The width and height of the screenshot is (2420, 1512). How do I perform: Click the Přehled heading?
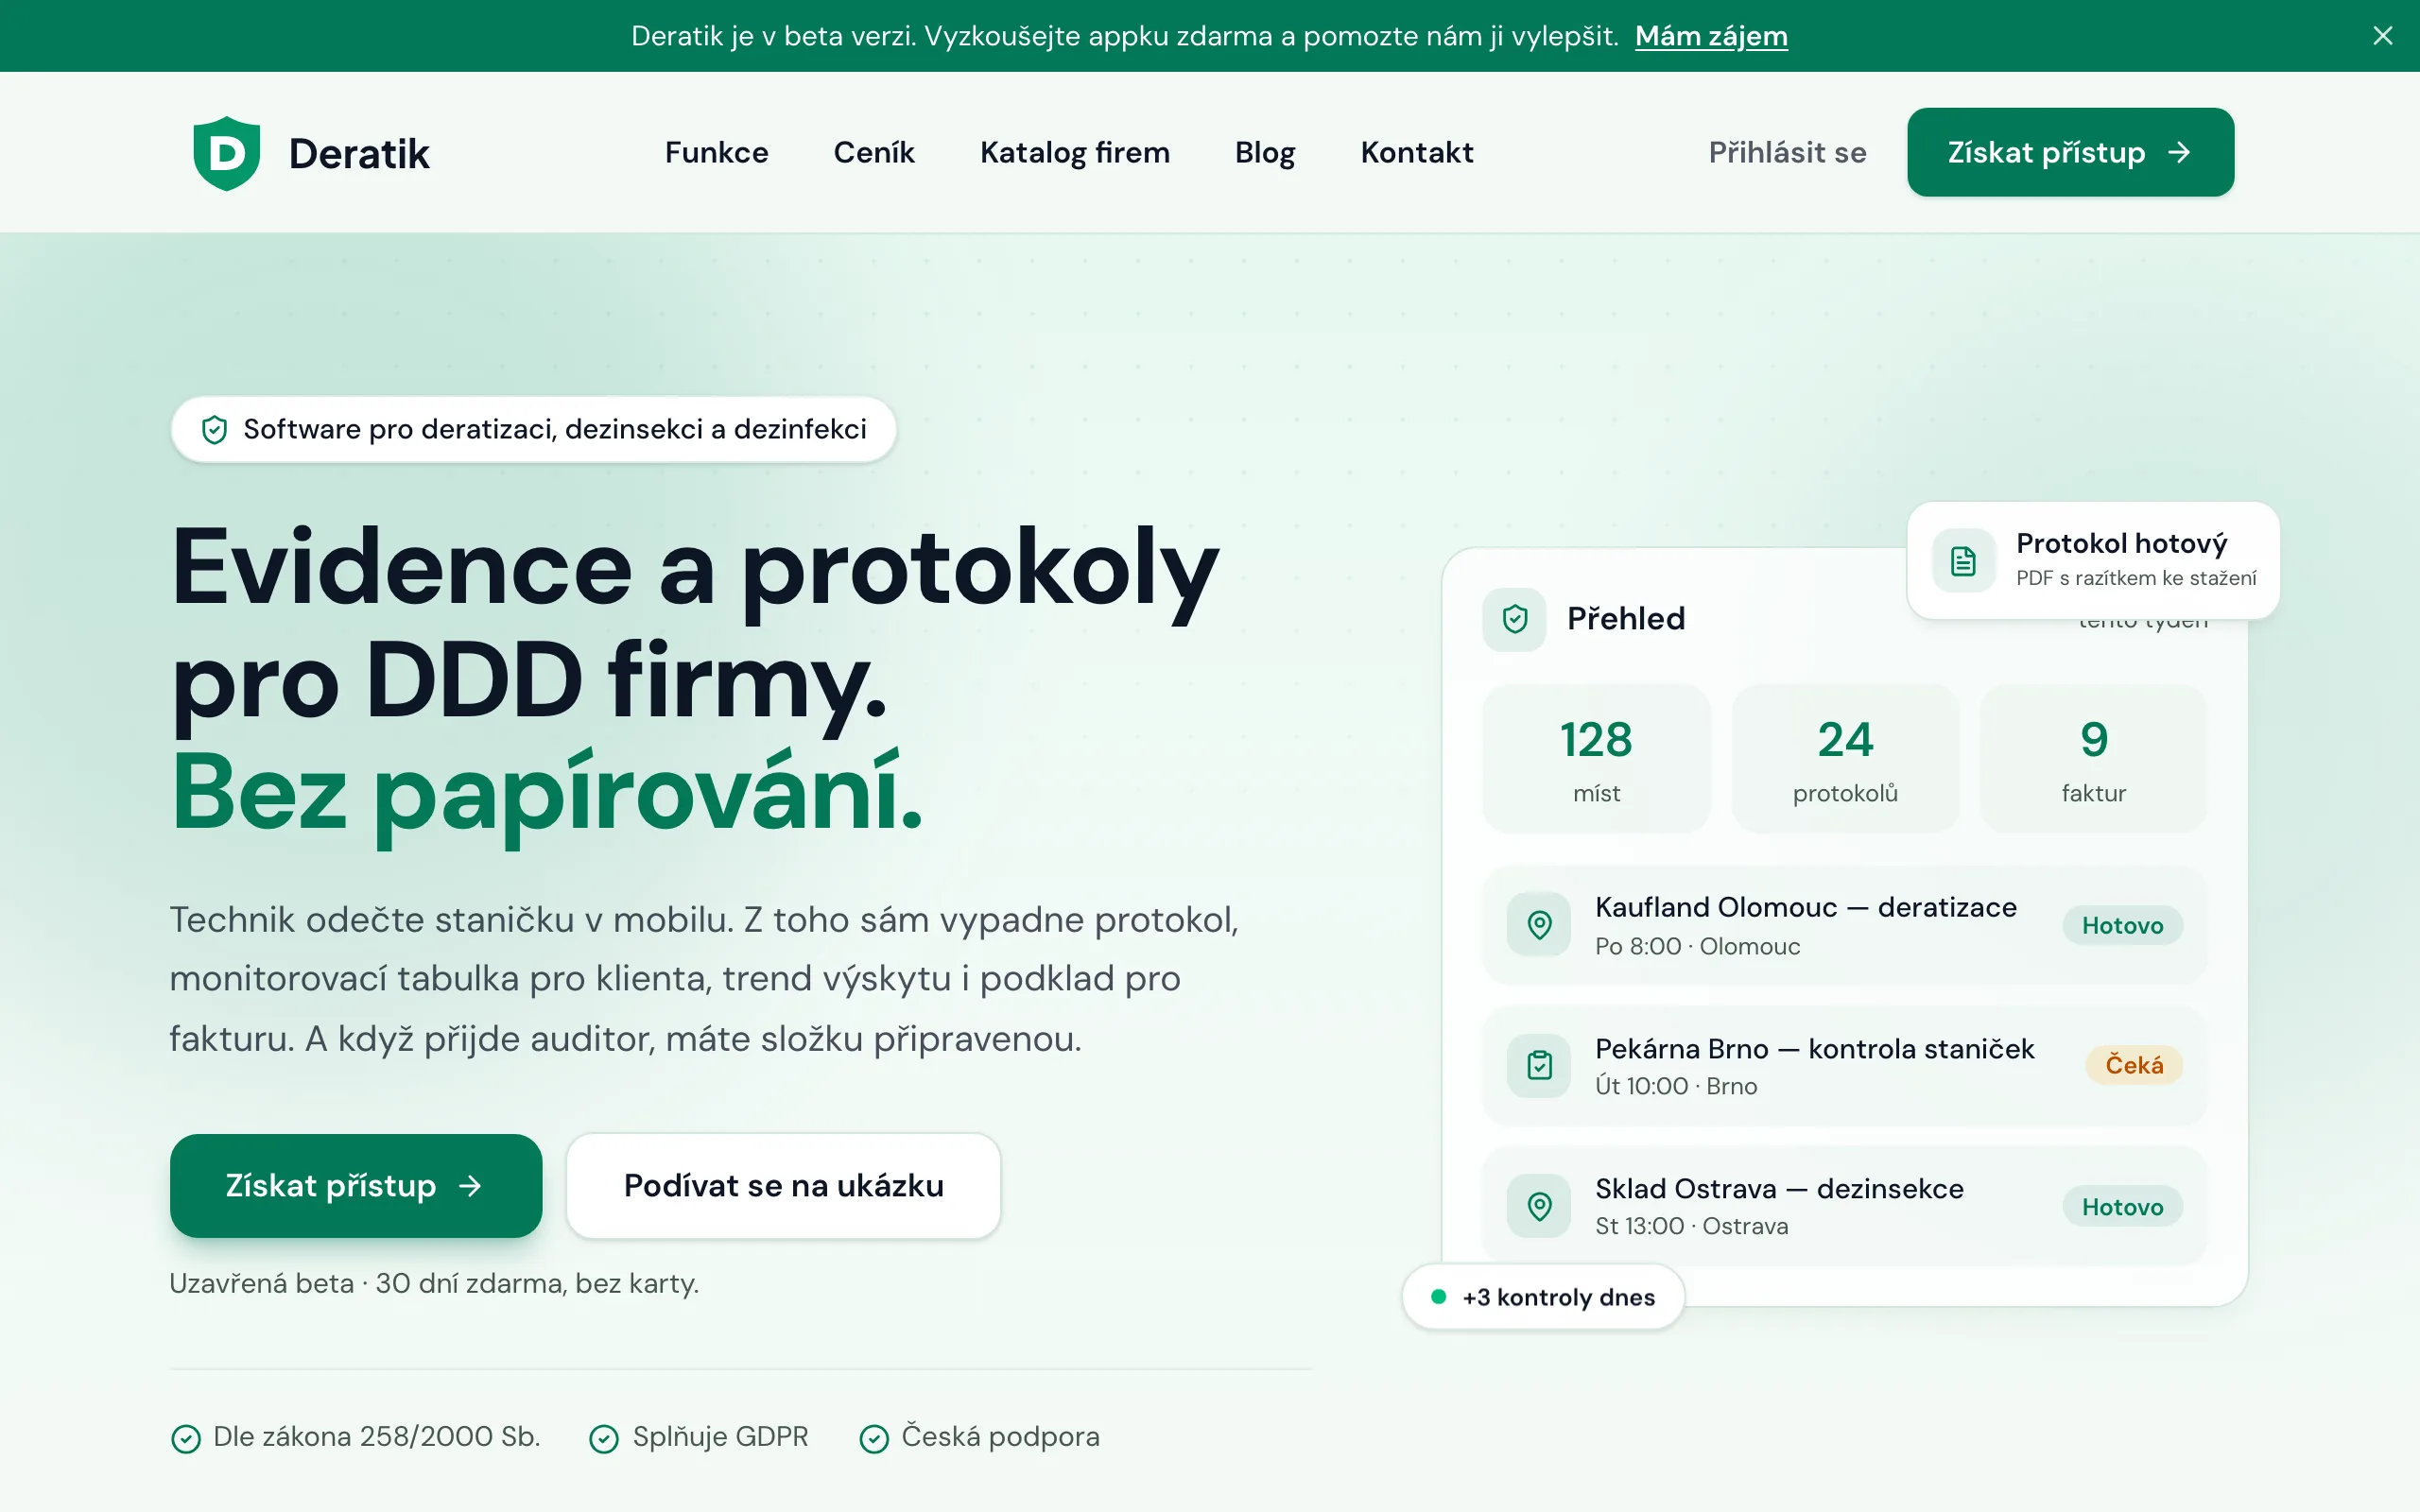(x=1626, y=618)
